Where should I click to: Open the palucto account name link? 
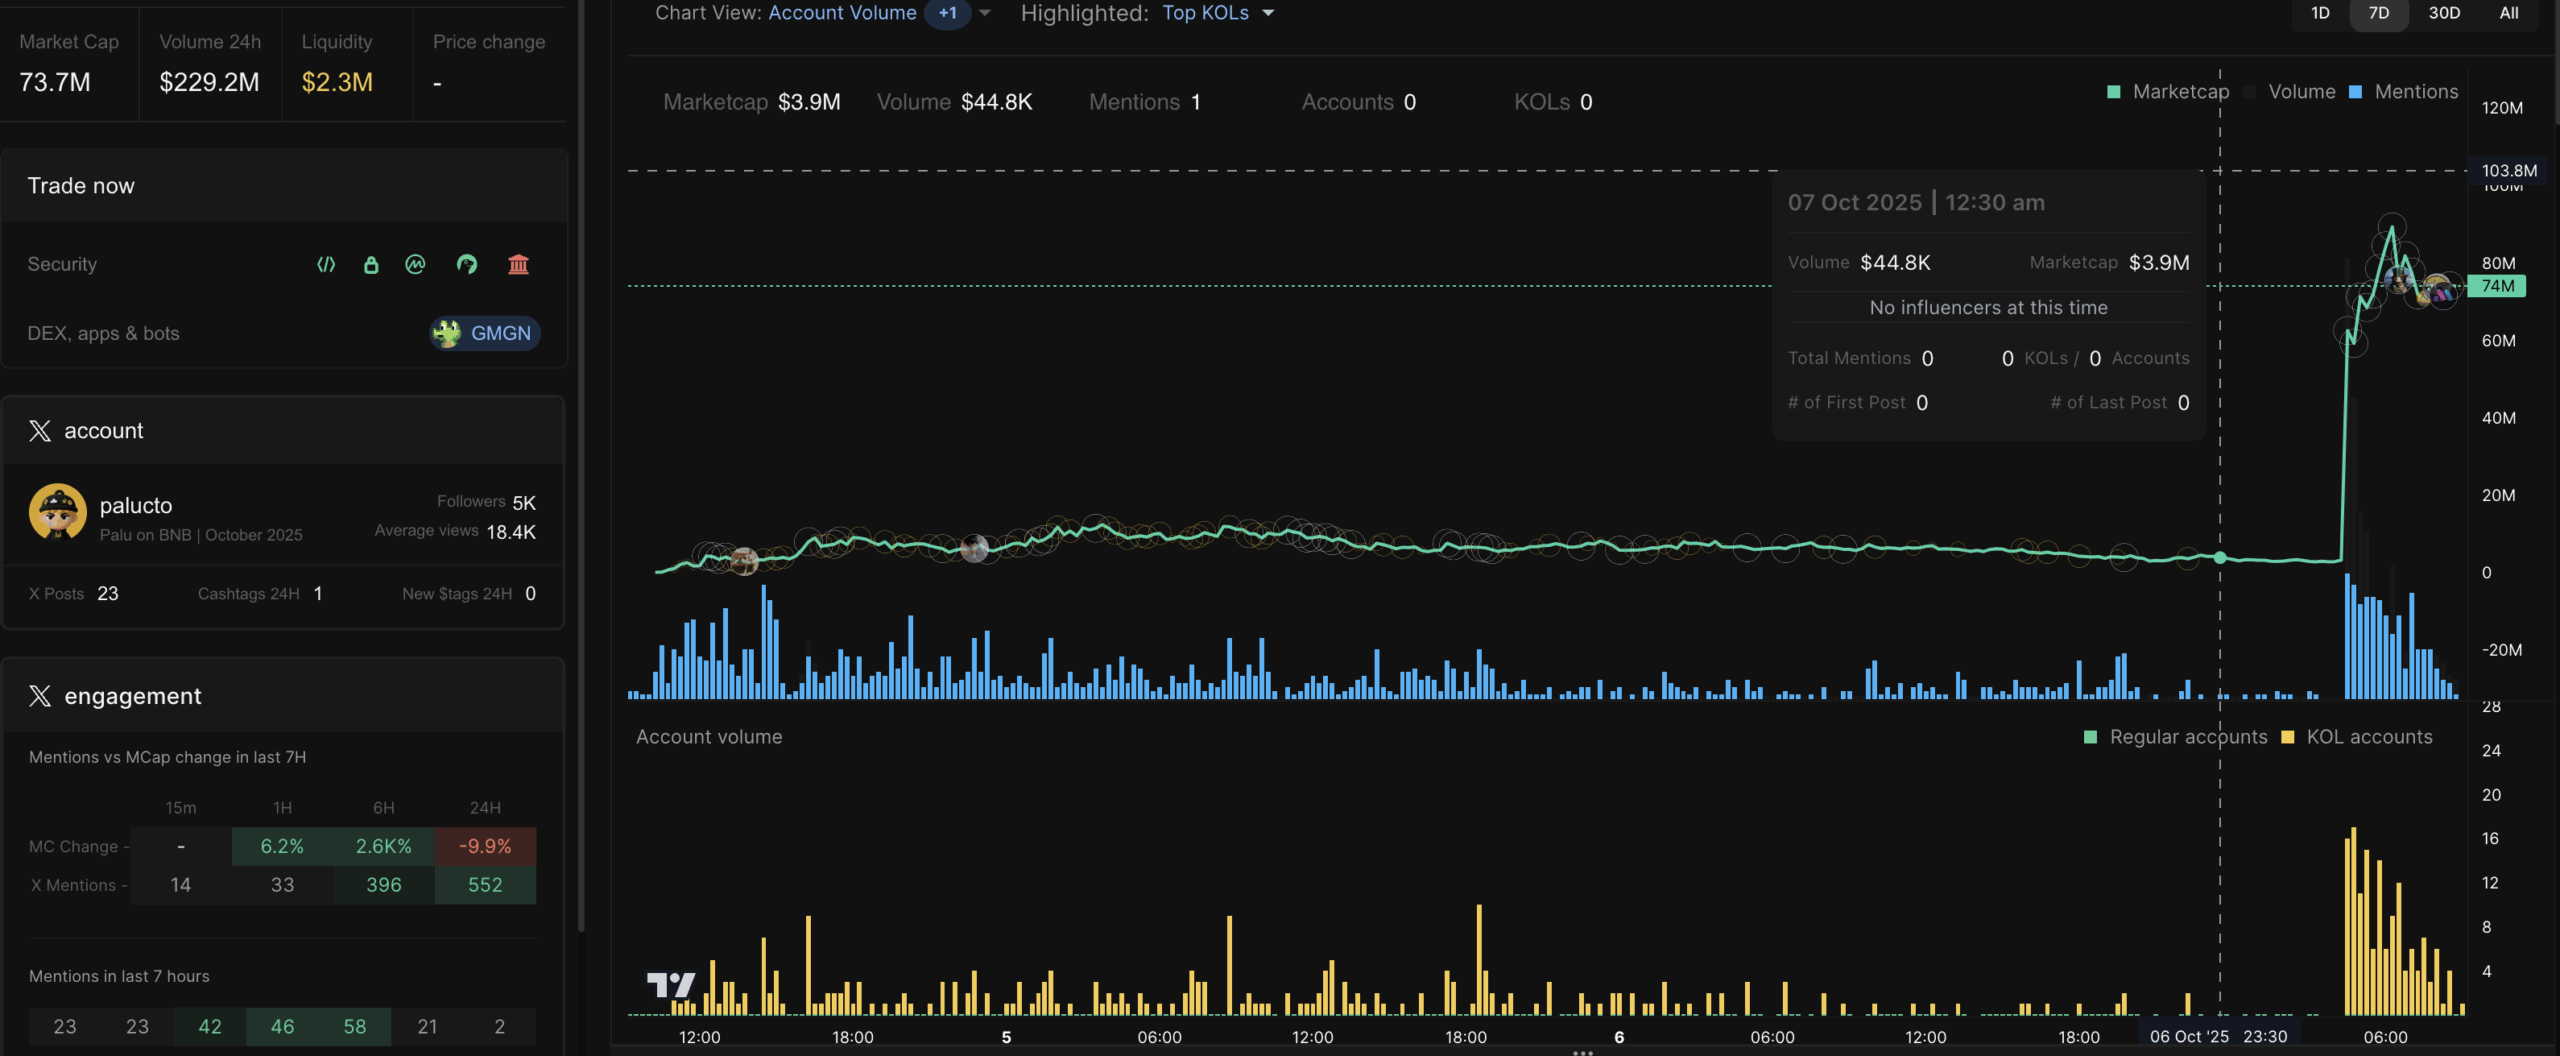point(136,505)
